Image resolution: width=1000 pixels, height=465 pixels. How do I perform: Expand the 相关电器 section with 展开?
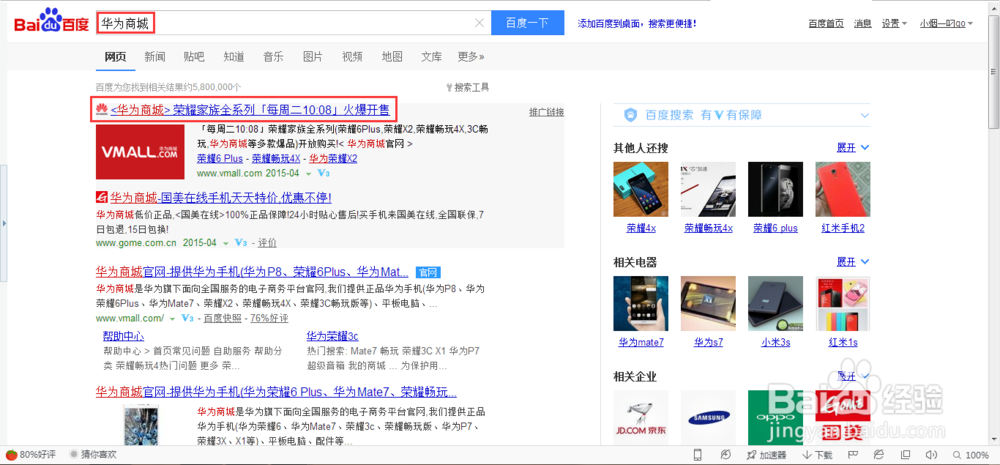(853, 262)
